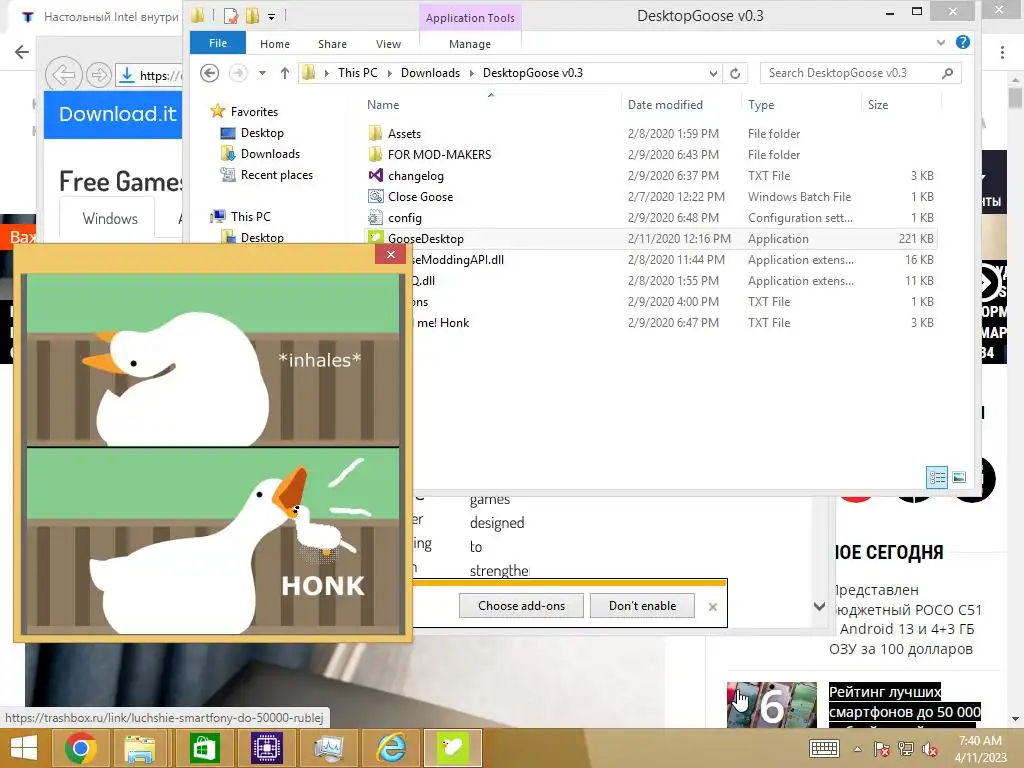Image resolution: width=1024 pixels, height=768 pixels.
Task: Select the Assets folder icon
Action: pos(375,133)
